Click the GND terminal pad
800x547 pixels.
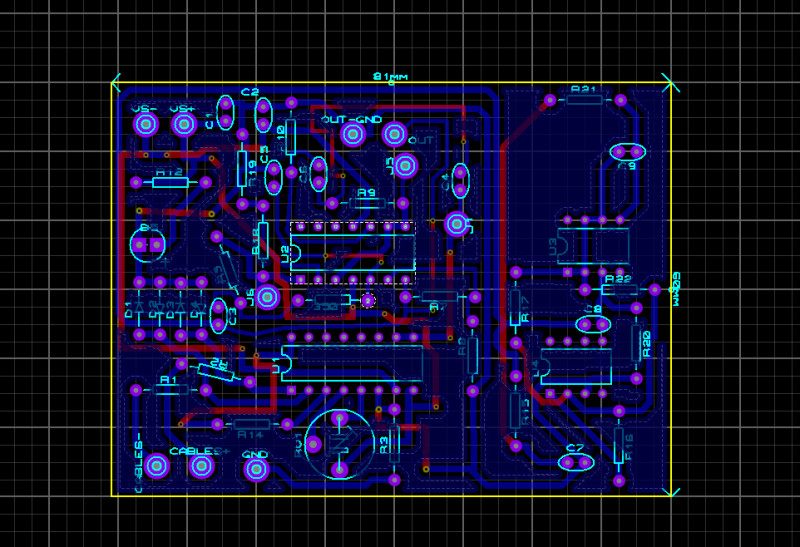point(256,467)
